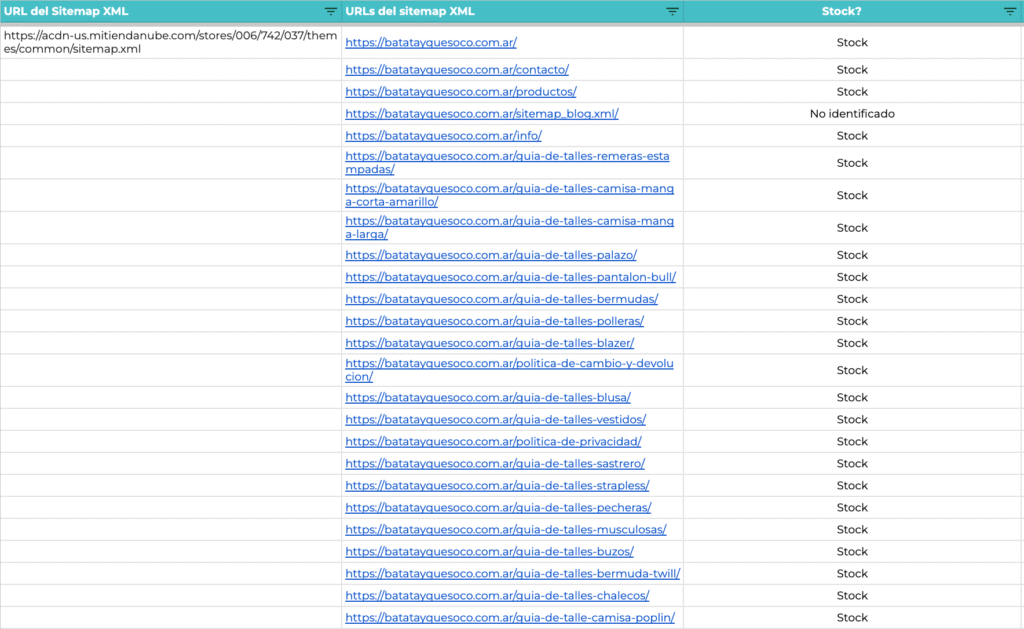Open the guia-de-talles-blazer link

tap(490, 343)
